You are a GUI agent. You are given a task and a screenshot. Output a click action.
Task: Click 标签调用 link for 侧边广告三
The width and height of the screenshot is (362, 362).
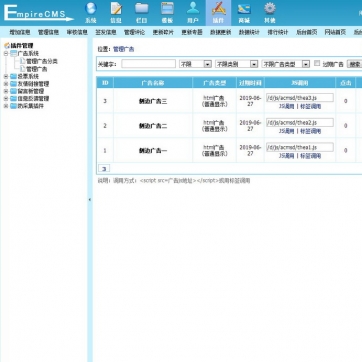click(x=310, y=106)
